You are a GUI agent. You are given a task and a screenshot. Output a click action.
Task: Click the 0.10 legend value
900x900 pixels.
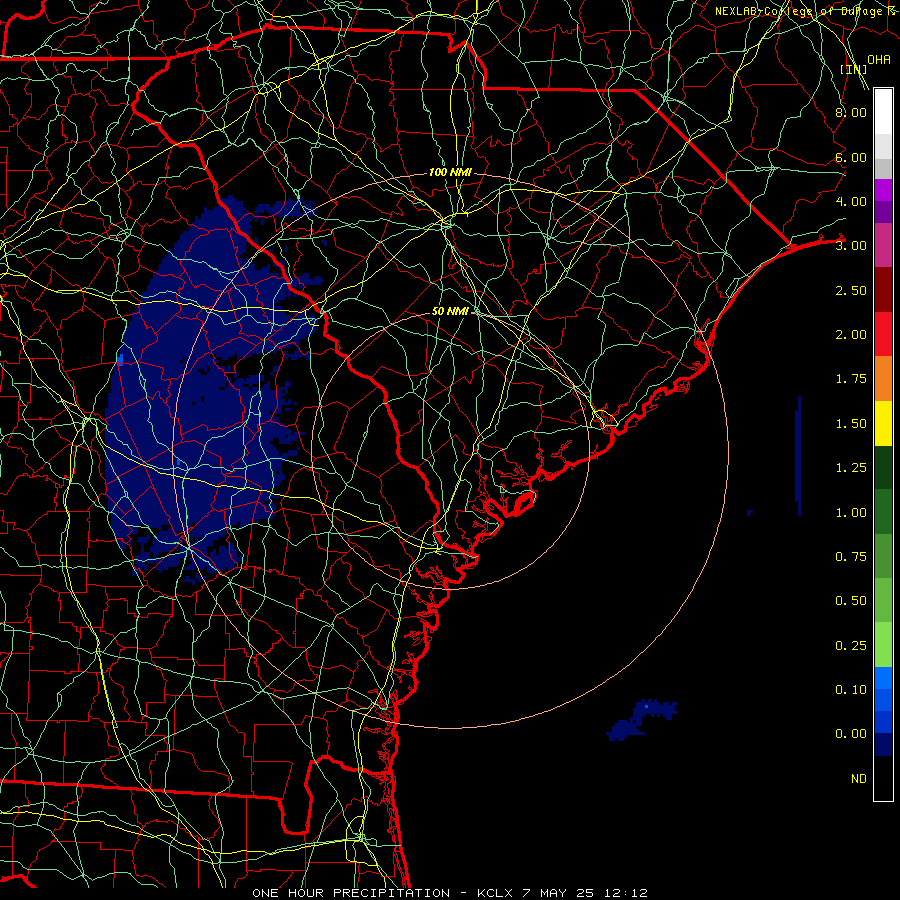point(851,690)
